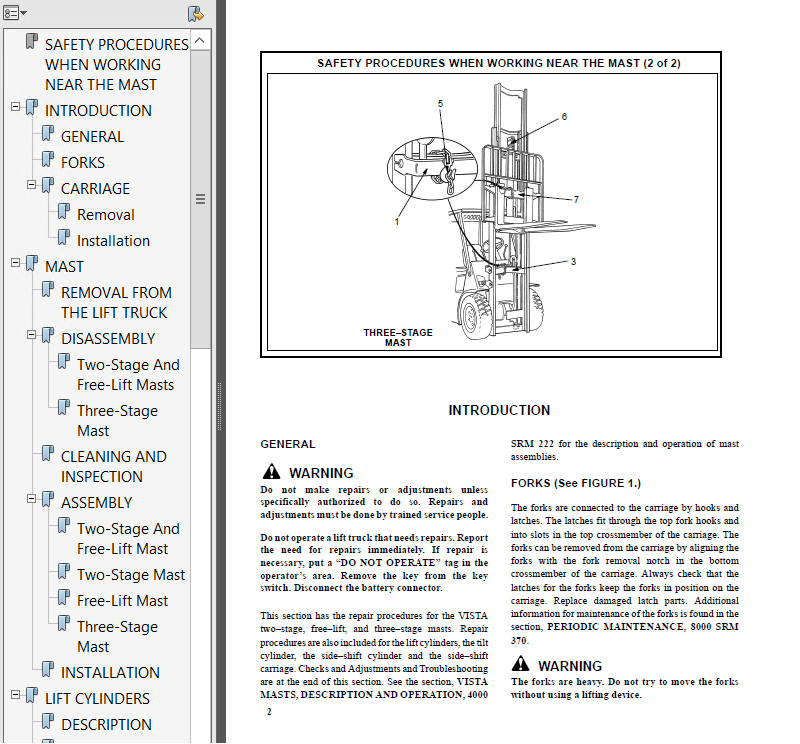800x744 pixels.
Task: Select the MAST bookmark
Action: 64,267
